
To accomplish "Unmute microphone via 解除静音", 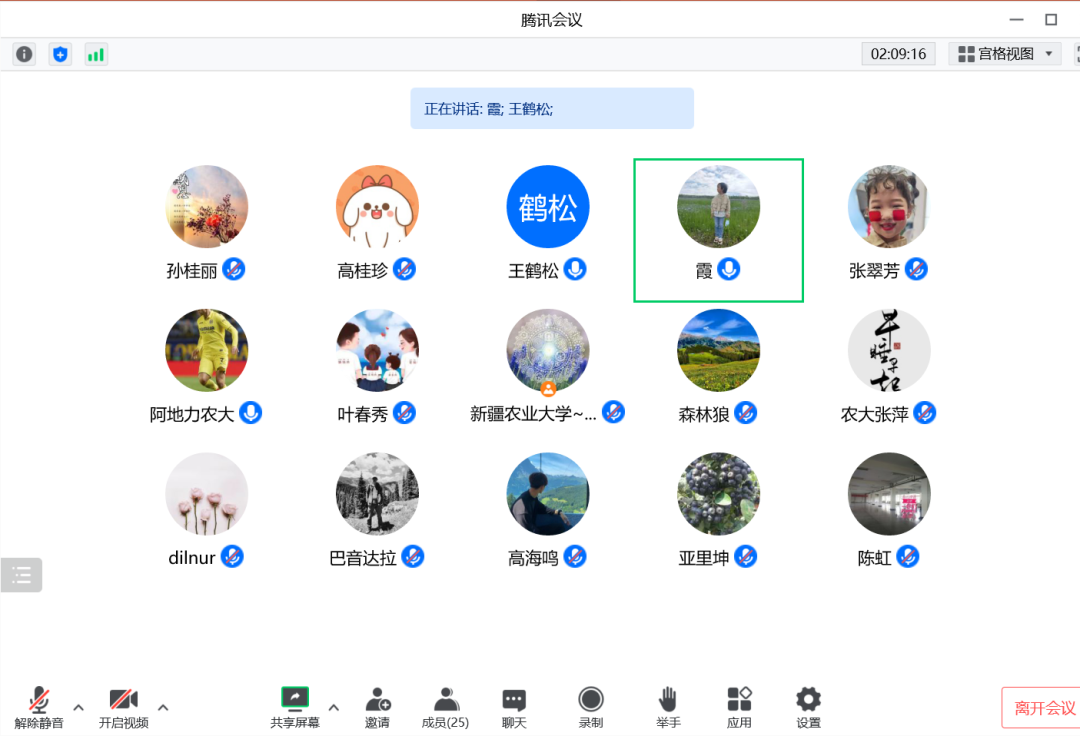I will point(39,706).
